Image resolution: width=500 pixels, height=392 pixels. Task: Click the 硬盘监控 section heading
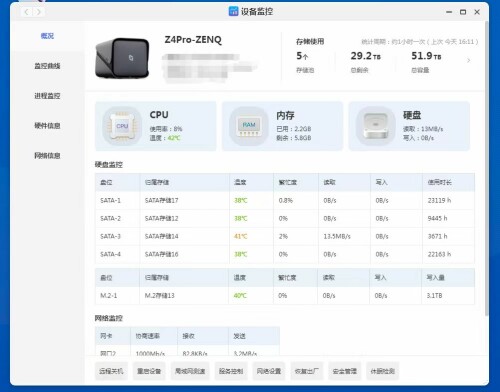[109, 165]
